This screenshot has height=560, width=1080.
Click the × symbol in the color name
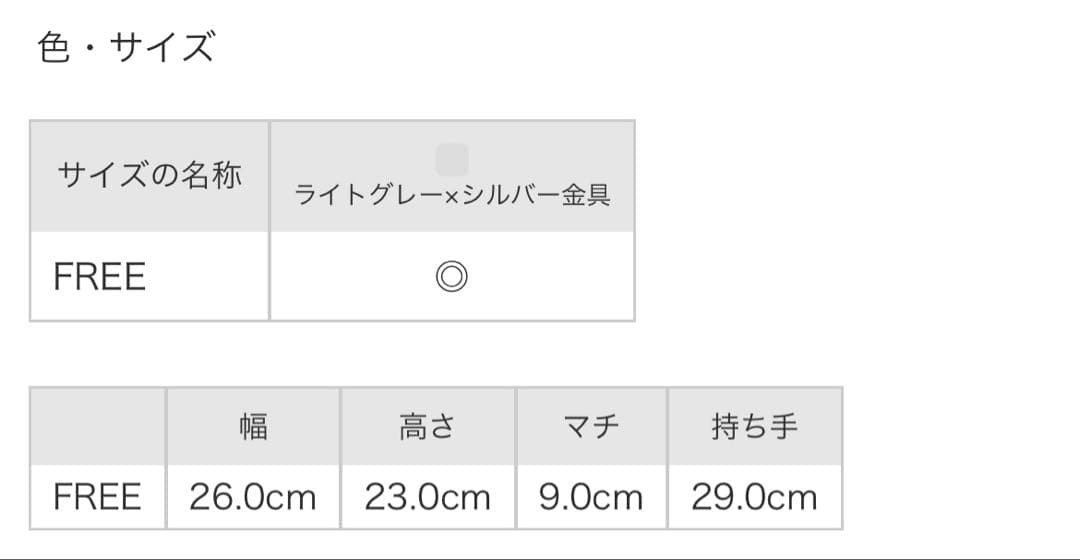pos(450,196)
